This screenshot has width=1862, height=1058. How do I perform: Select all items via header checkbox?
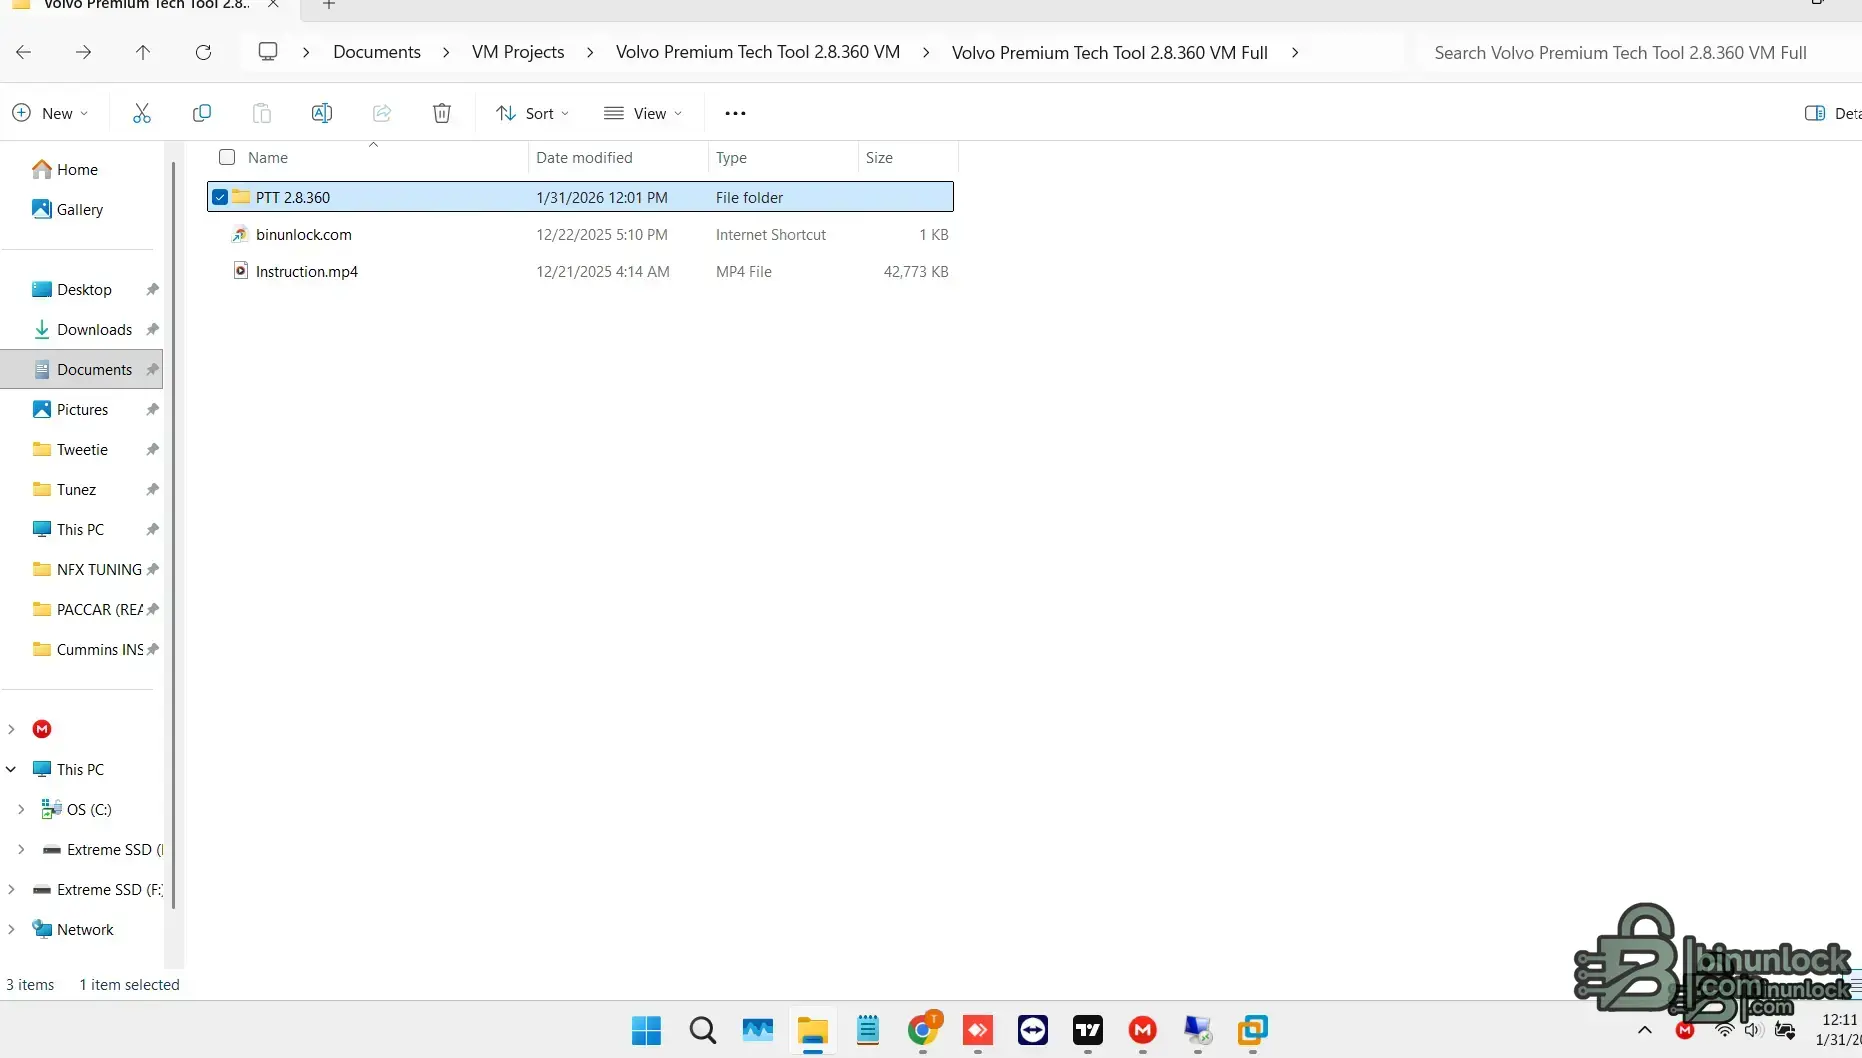(x=226, y=157)
